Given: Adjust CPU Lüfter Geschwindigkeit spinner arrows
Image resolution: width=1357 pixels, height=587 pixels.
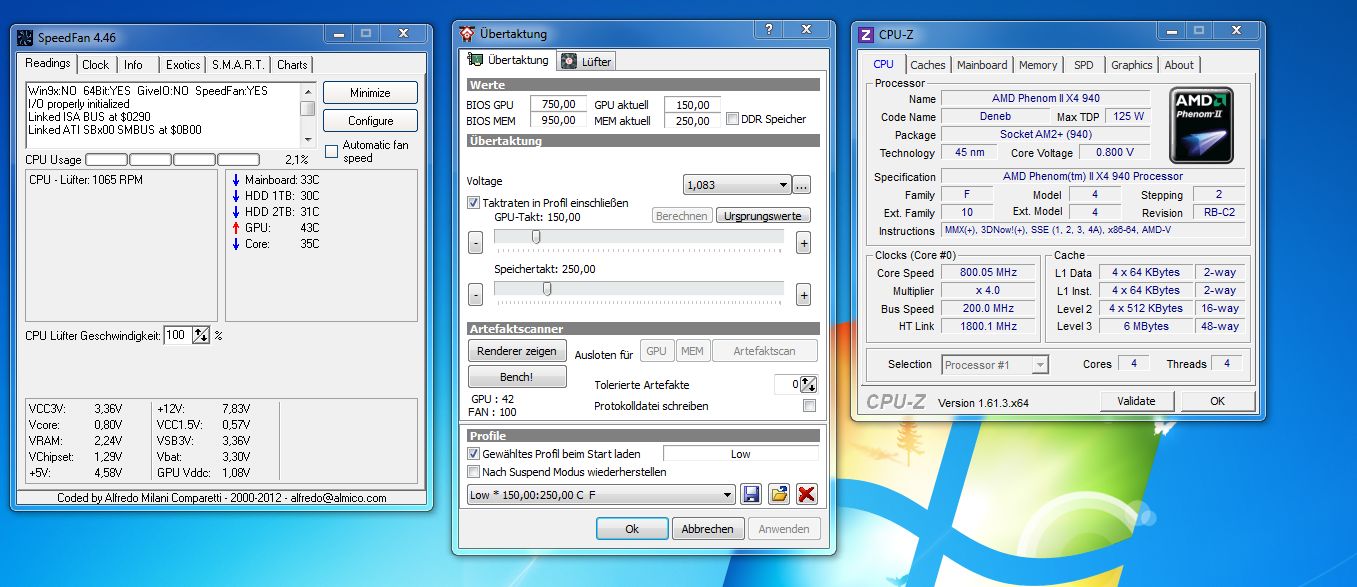Looking at the screenshot, I should 201,335.
